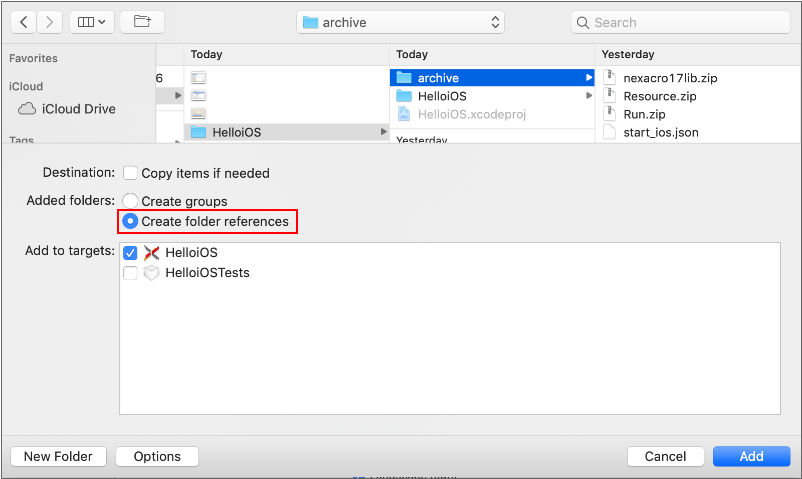Click the new folder icon in toolbar
Screen dimensions: 802x479
[142, 21]
